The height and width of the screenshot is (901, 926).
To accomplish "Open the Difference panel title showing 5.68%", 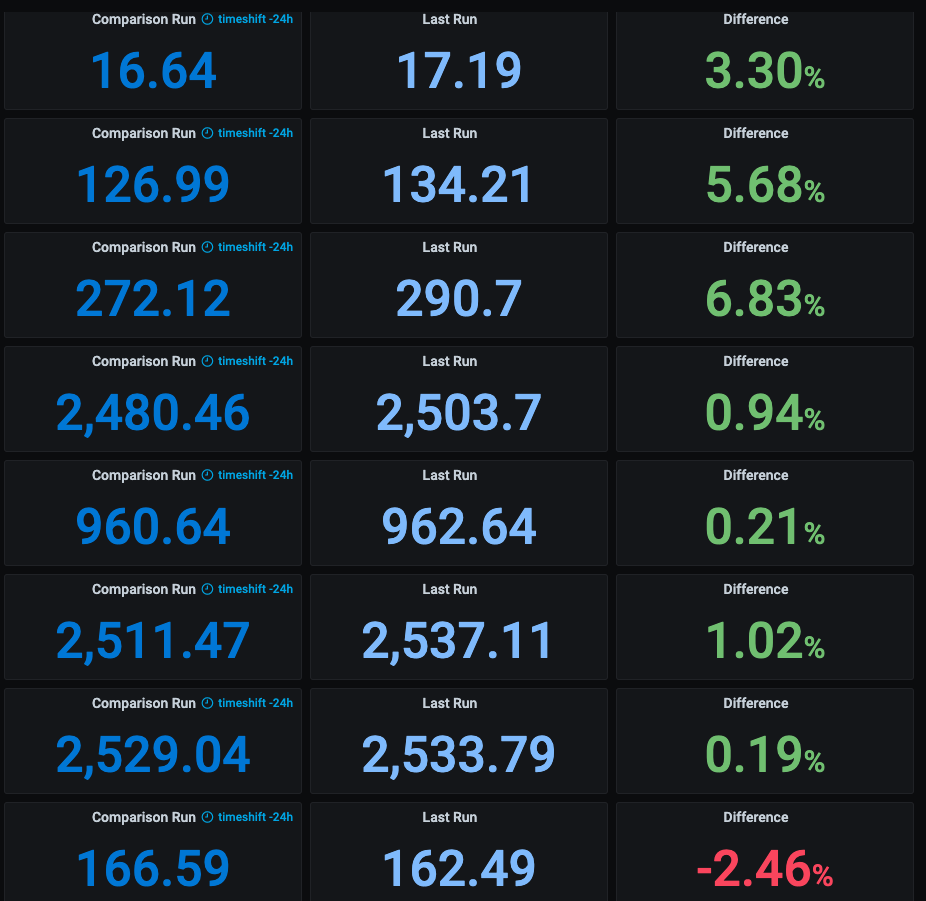I will tap(755, 133).
